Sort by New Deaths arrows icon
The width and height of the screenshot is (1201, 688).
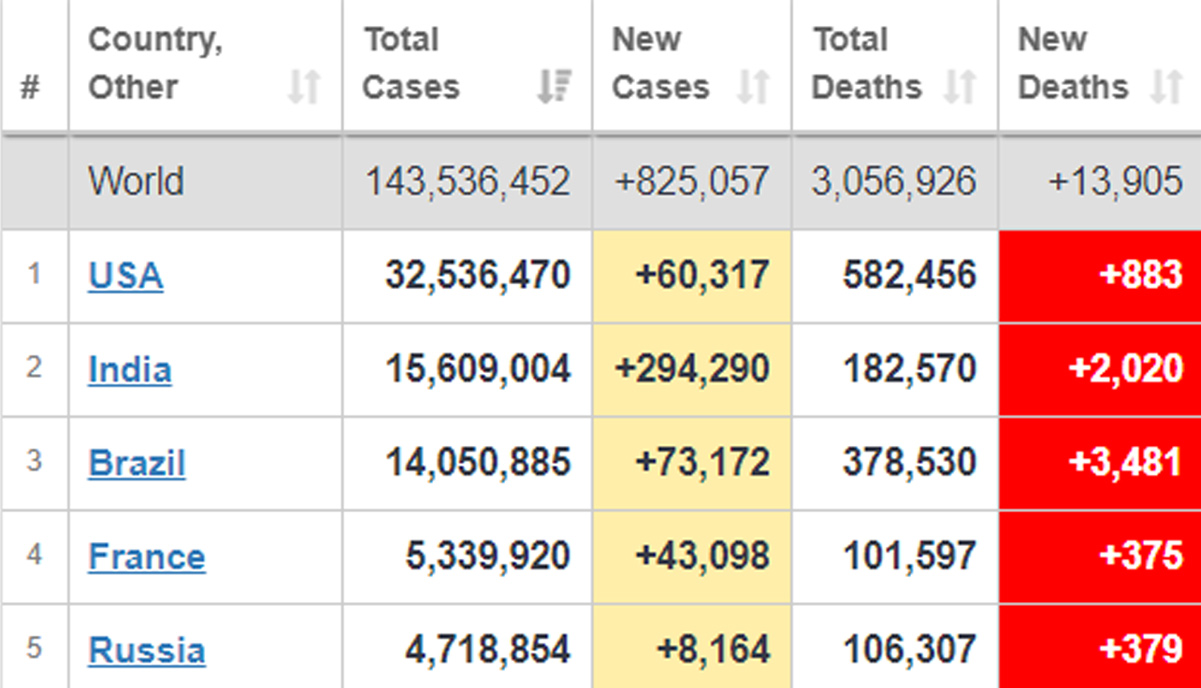pyautogui.click(x=1165, y=87)
